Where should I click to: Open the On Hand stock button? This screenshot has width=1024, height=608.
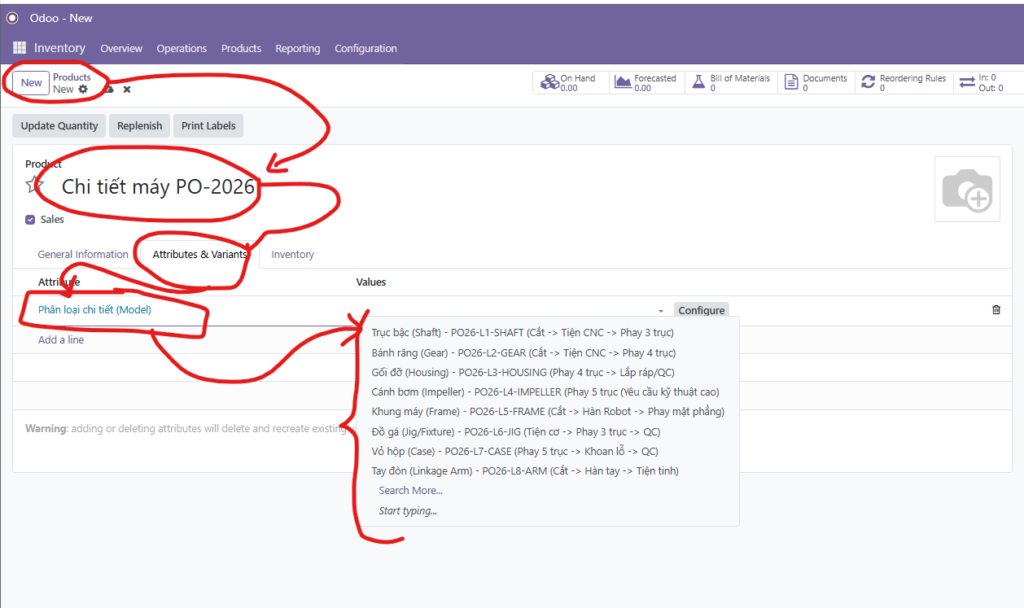[568, 83]
